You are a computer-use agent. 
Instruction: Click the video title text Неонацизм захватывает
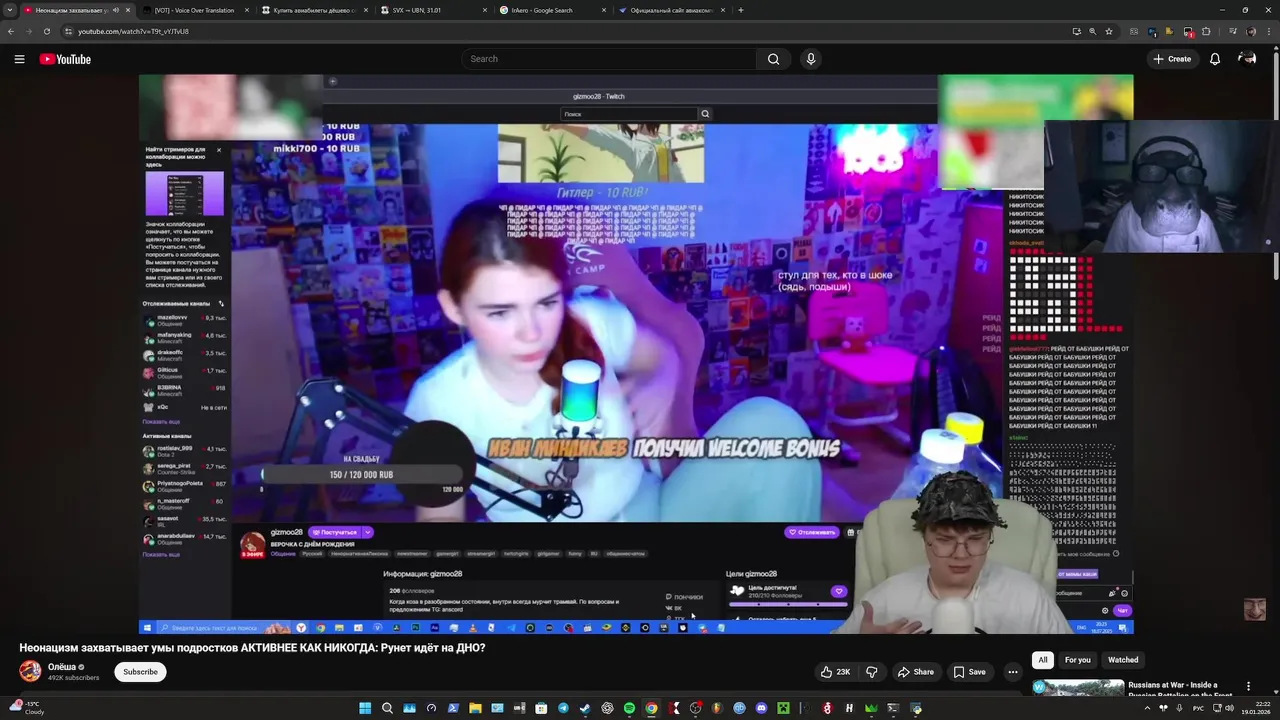252,648
